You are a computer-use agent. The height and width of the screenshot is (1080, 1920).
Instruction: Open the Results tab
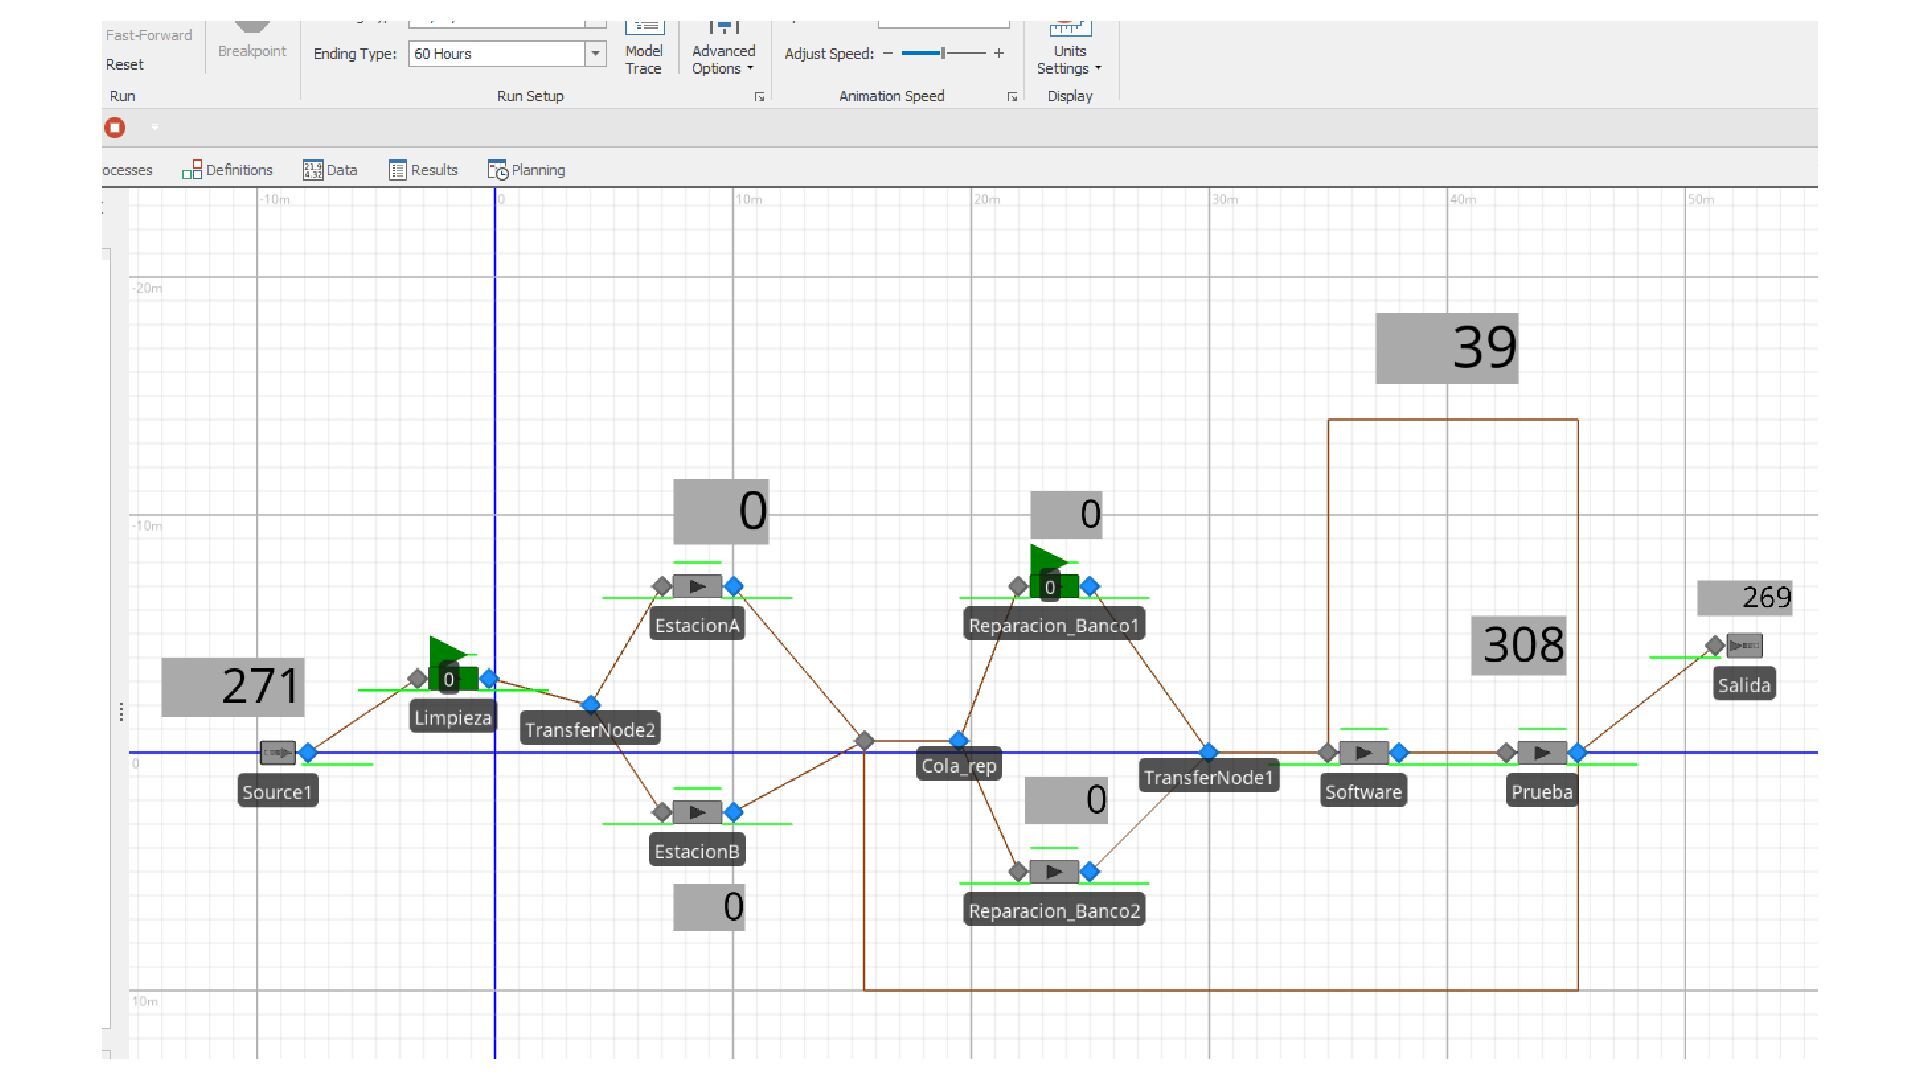point(423,170)
